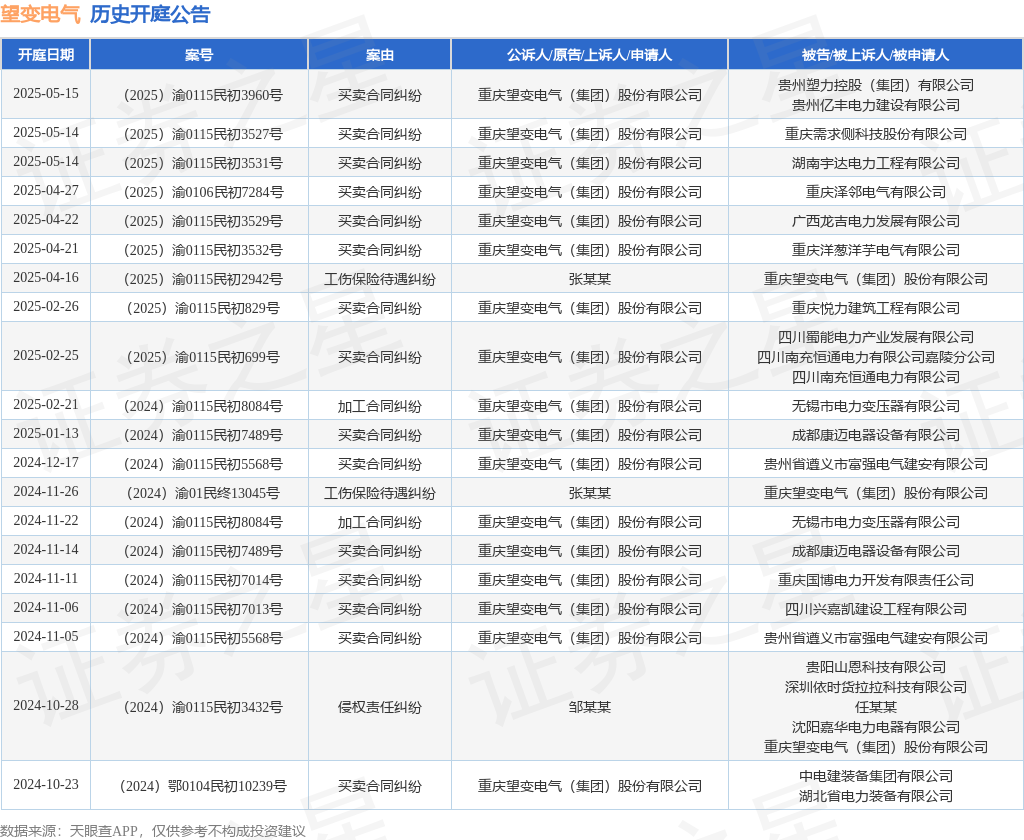Select defendant 贵州亿丰电力建设有限公司
The image size is (1024, 840).
(x=876, y=105)
